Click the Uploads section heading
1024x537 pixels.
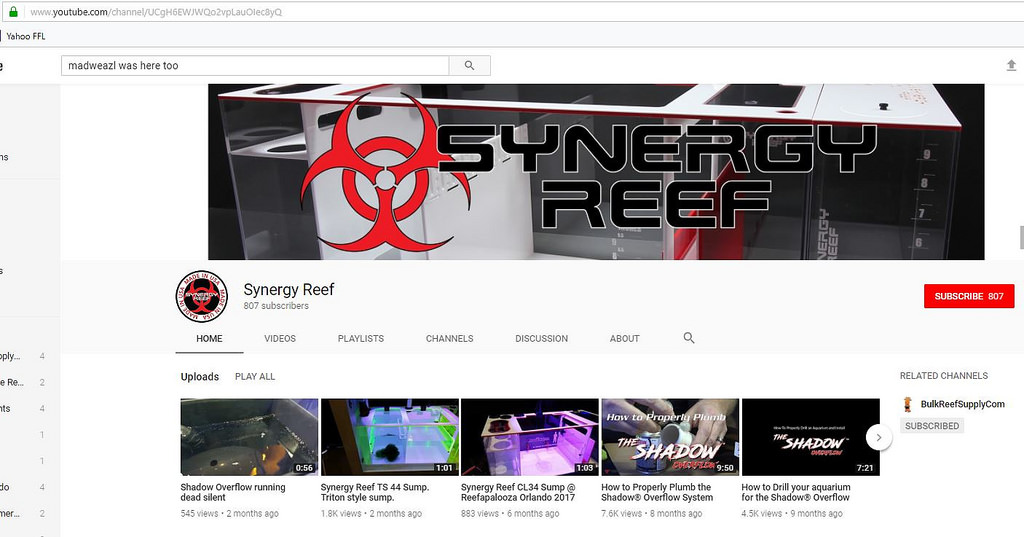pos(200,377)
